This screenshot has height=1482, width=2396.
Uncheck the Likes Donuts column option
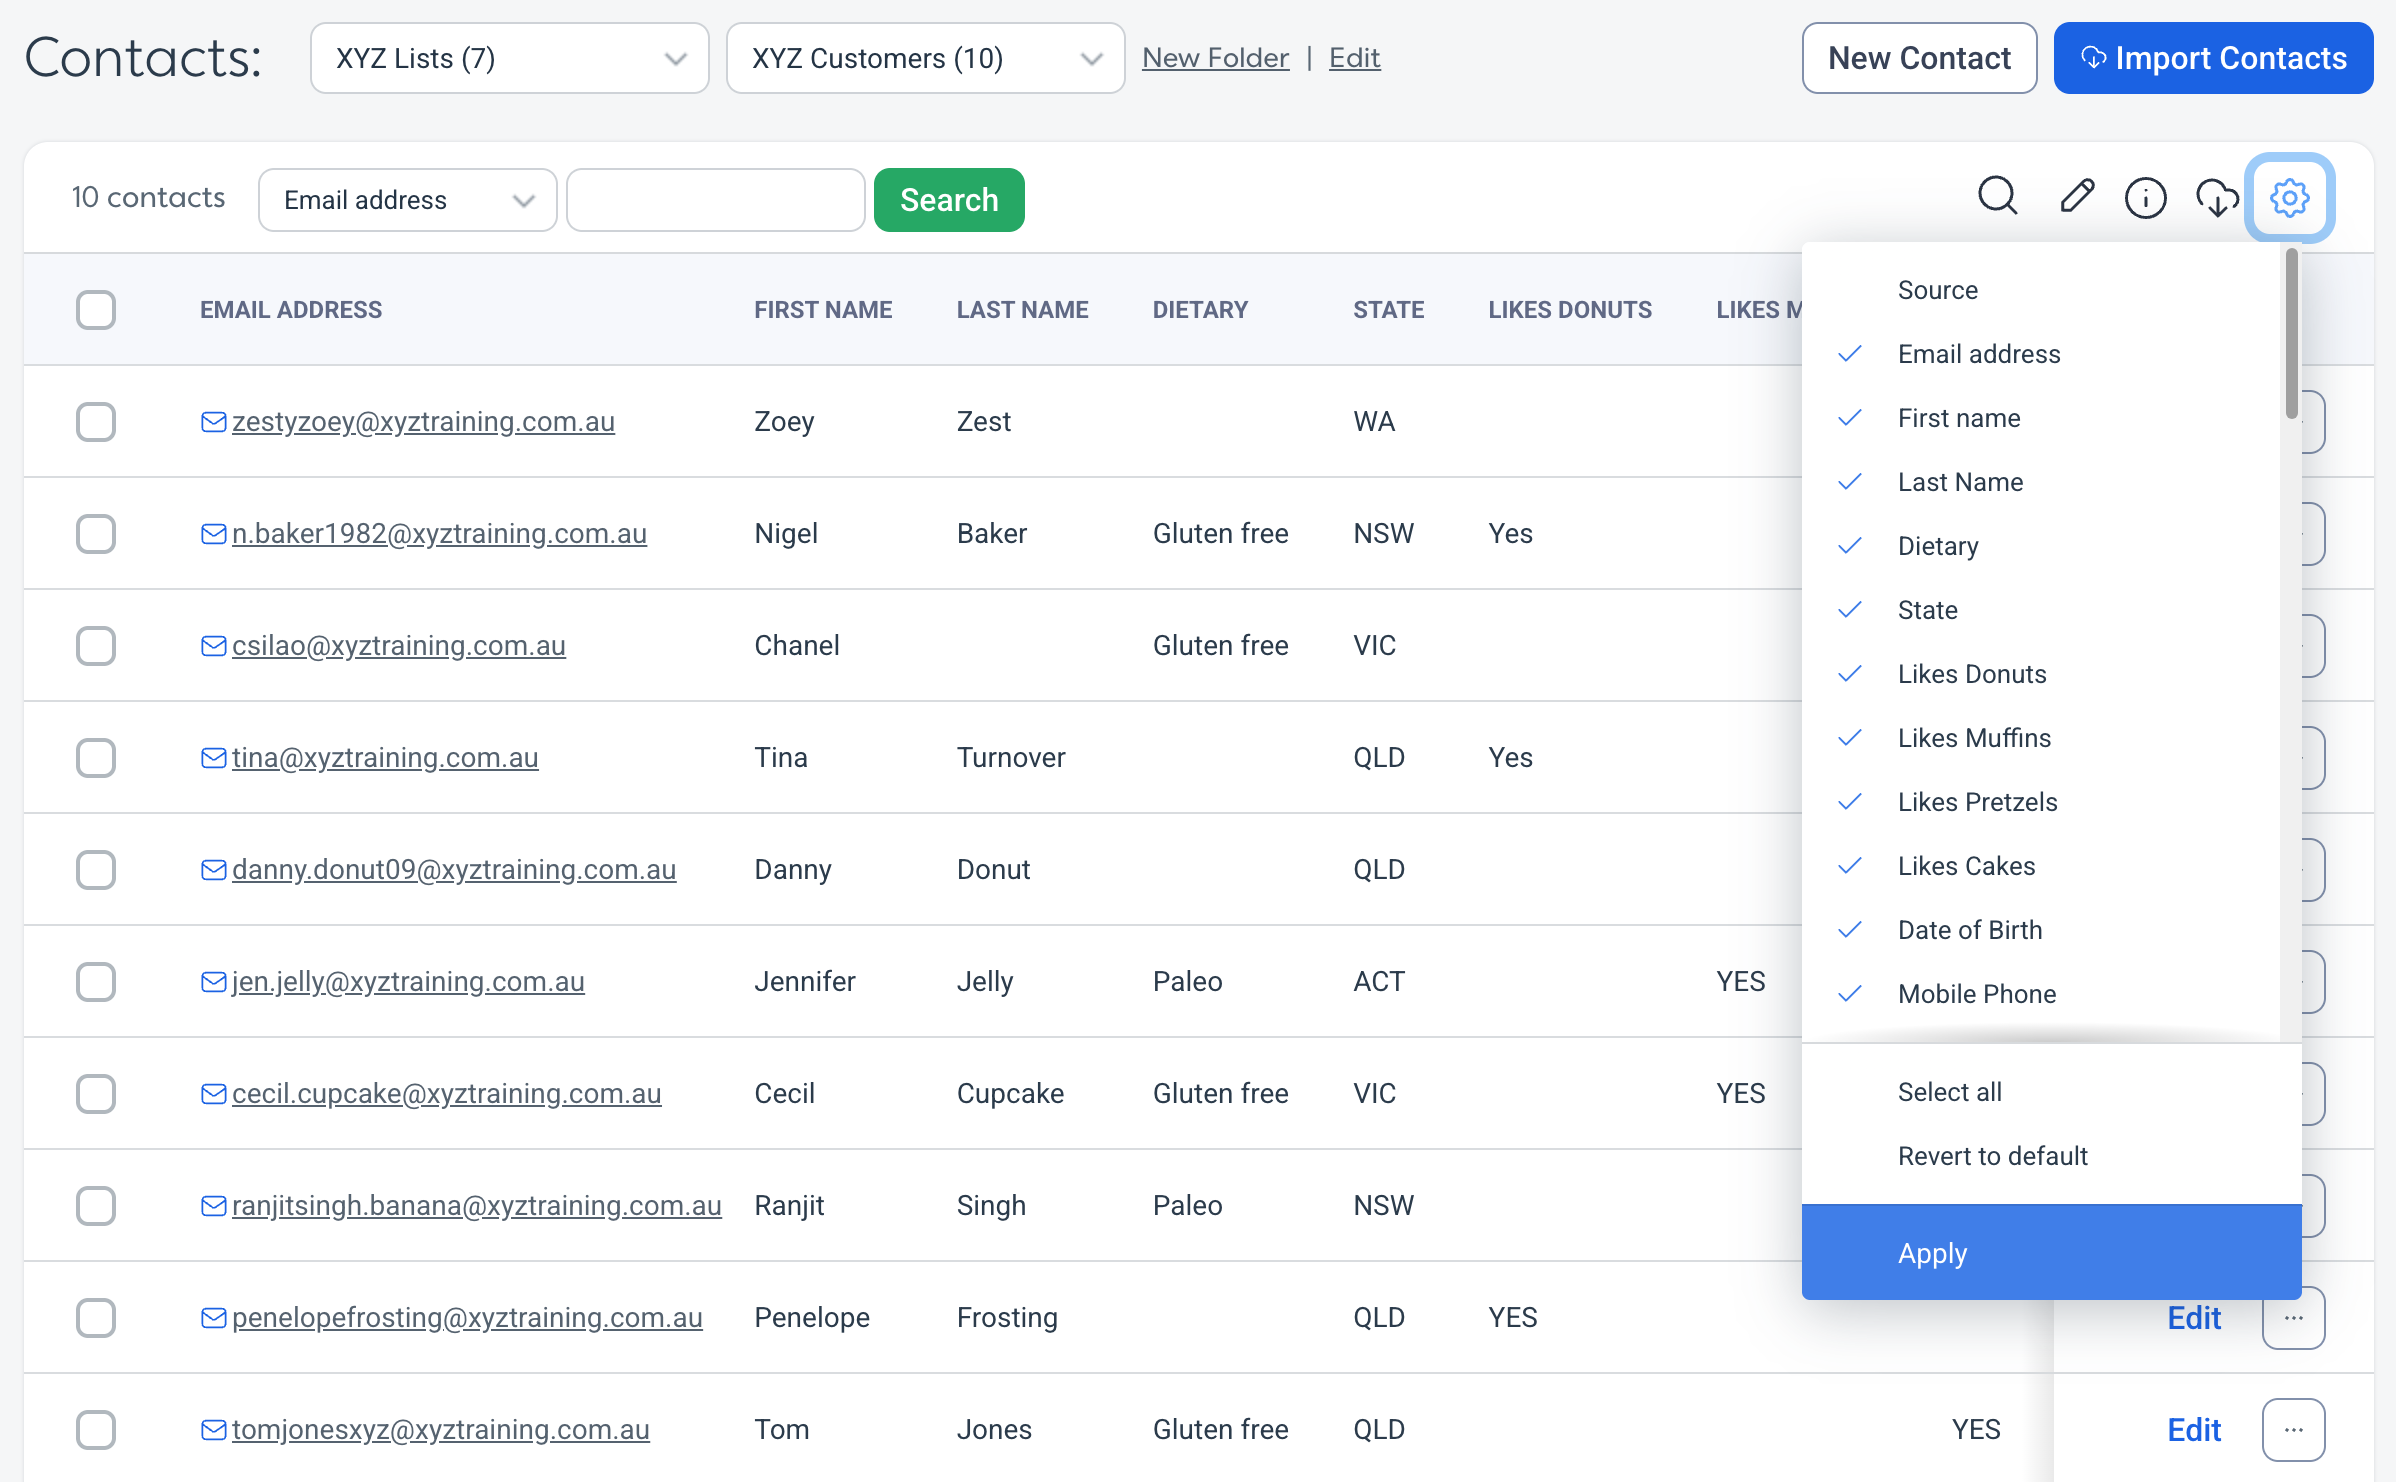(2040, 674)
